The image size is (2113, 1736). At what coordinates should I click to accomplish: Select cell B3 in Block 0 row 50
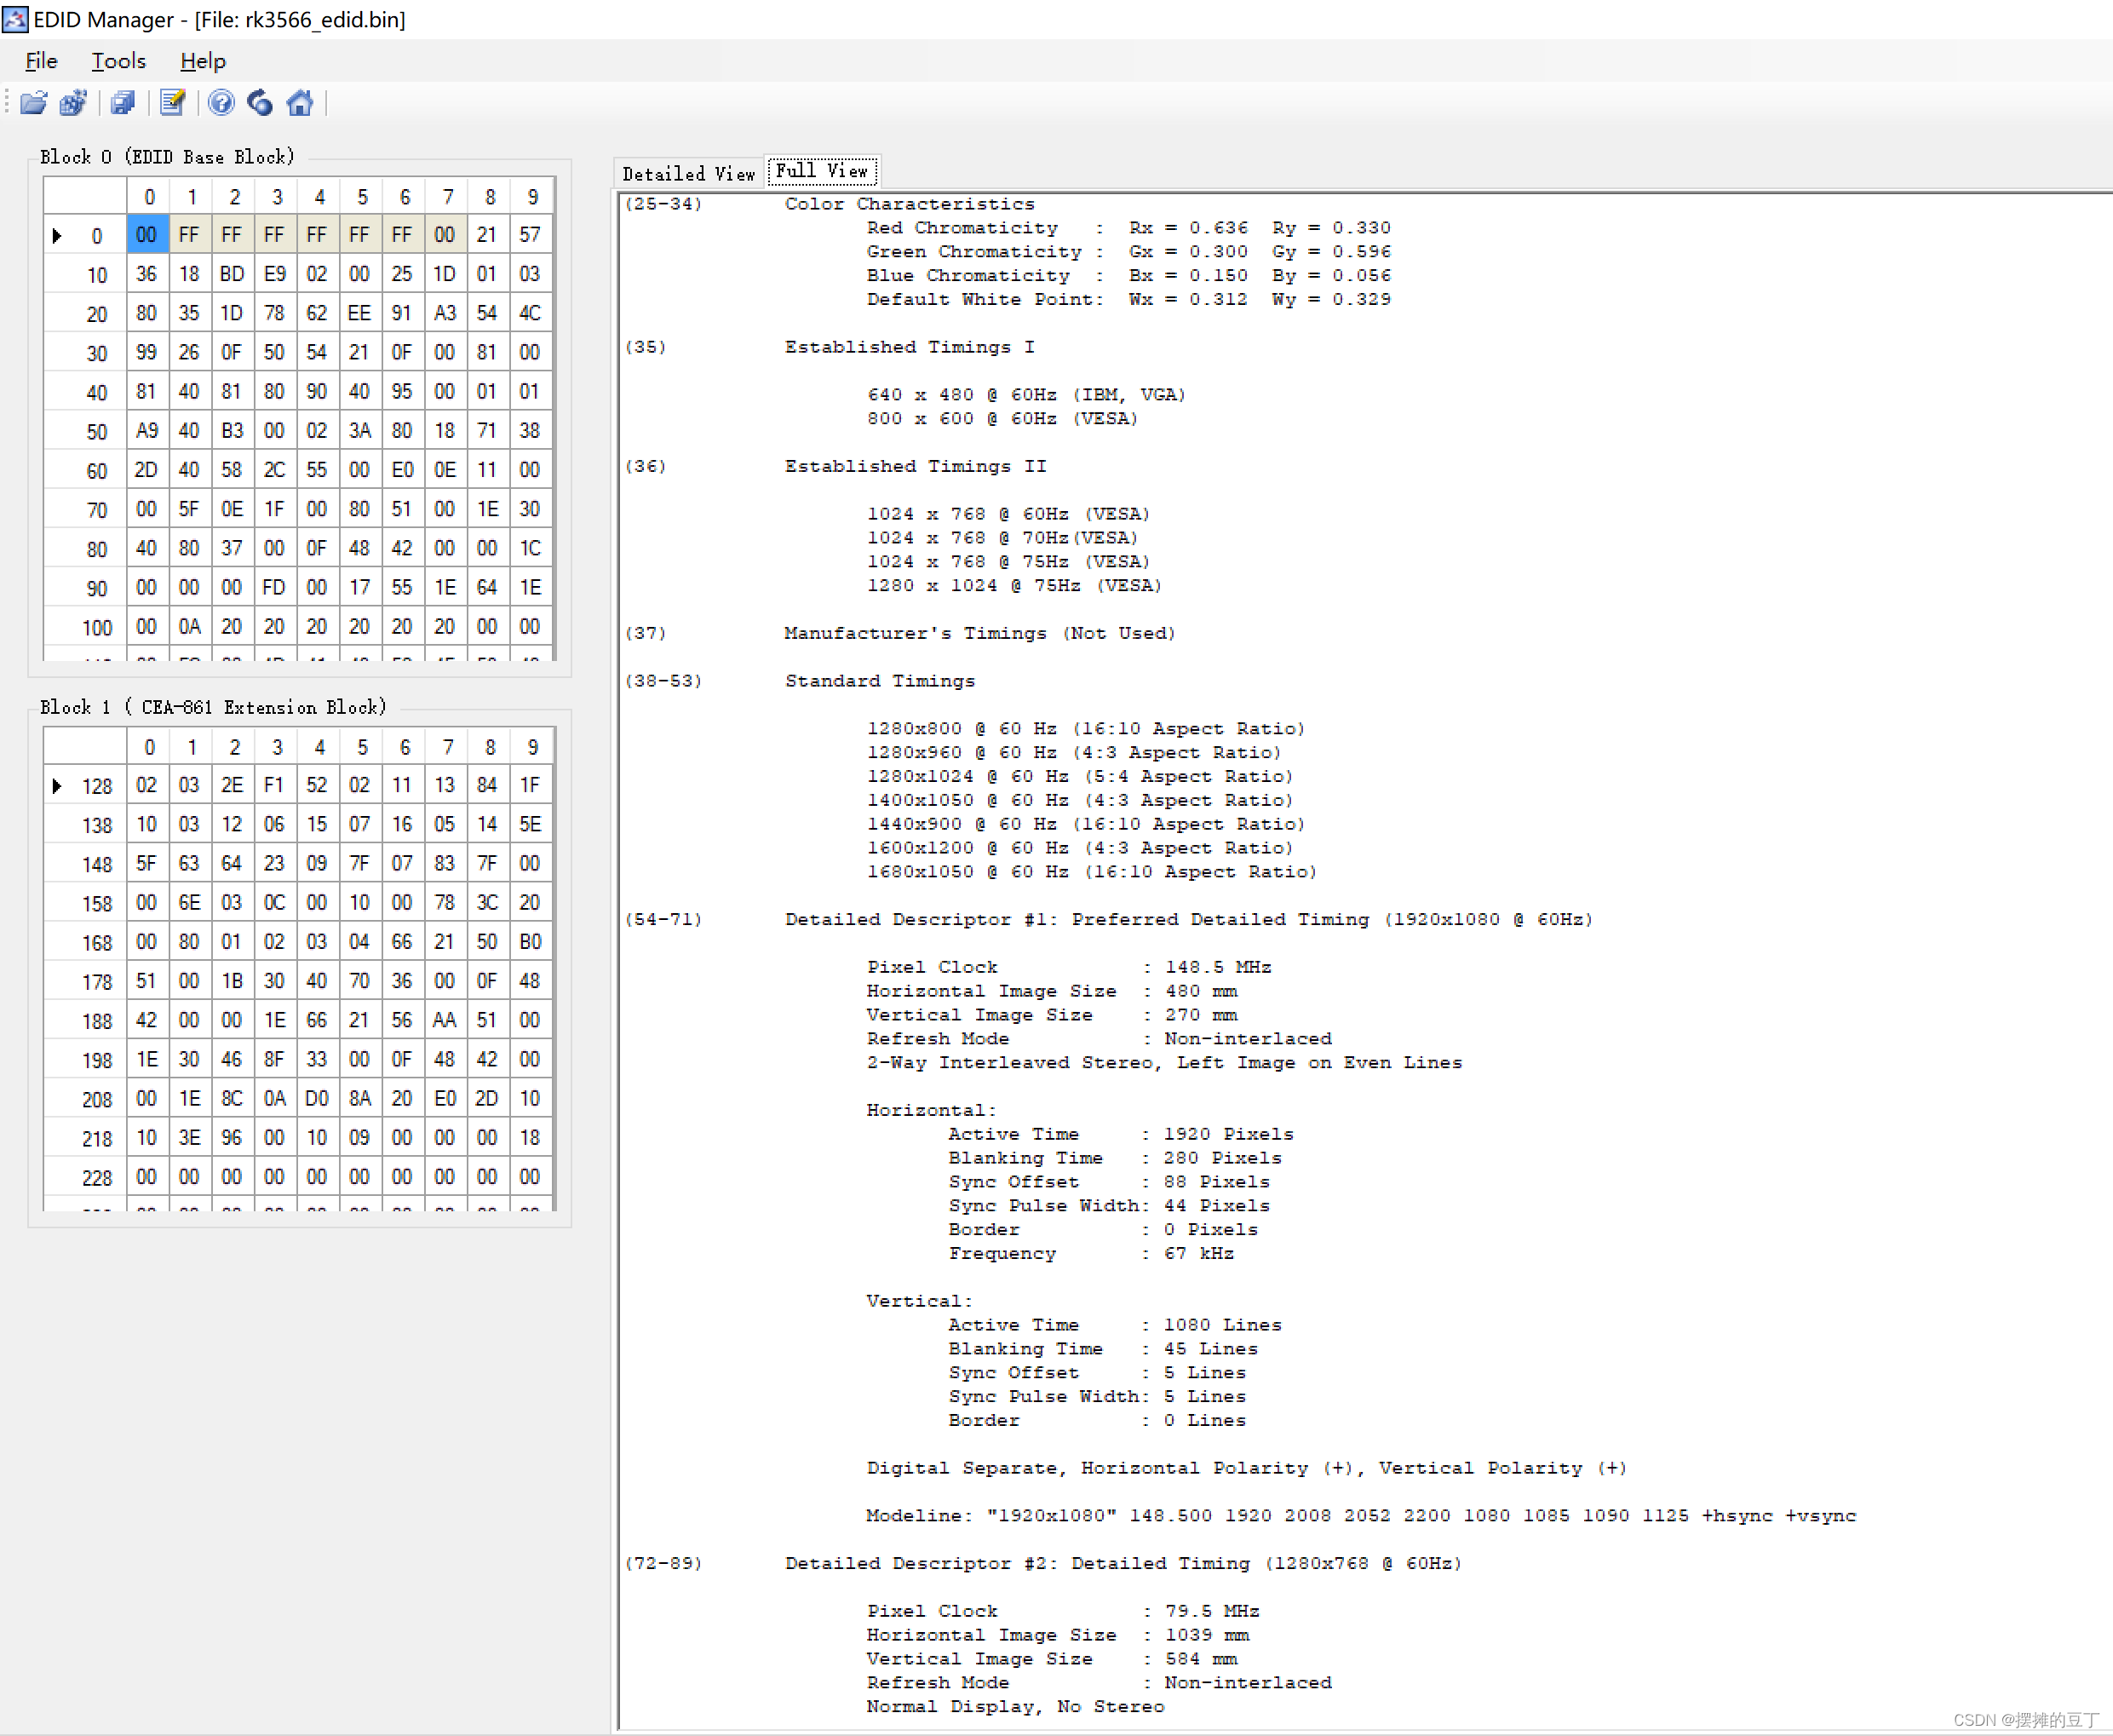(232, 430)
